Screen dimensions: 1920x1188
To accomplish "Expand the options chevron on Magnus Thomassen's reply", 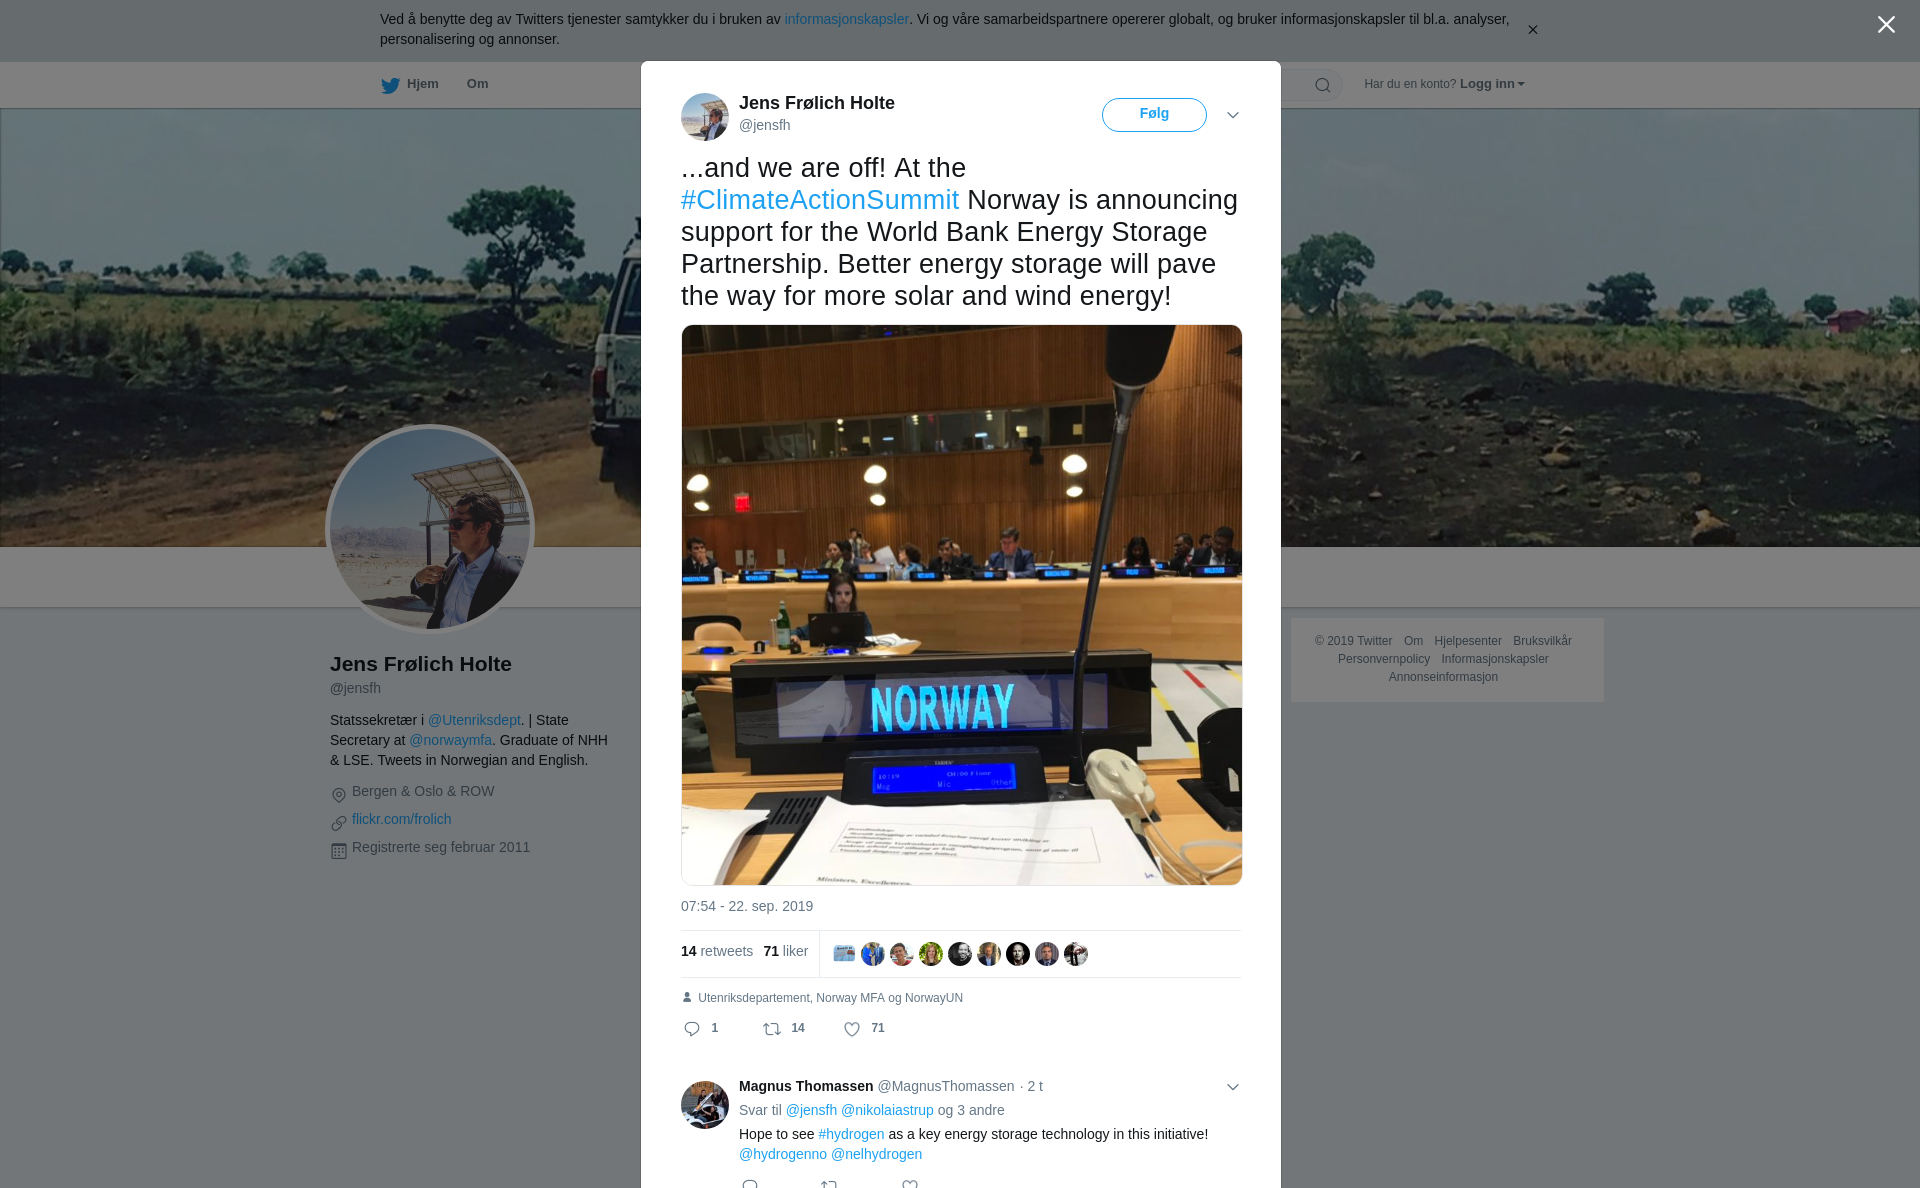I will (1233, 1087).
